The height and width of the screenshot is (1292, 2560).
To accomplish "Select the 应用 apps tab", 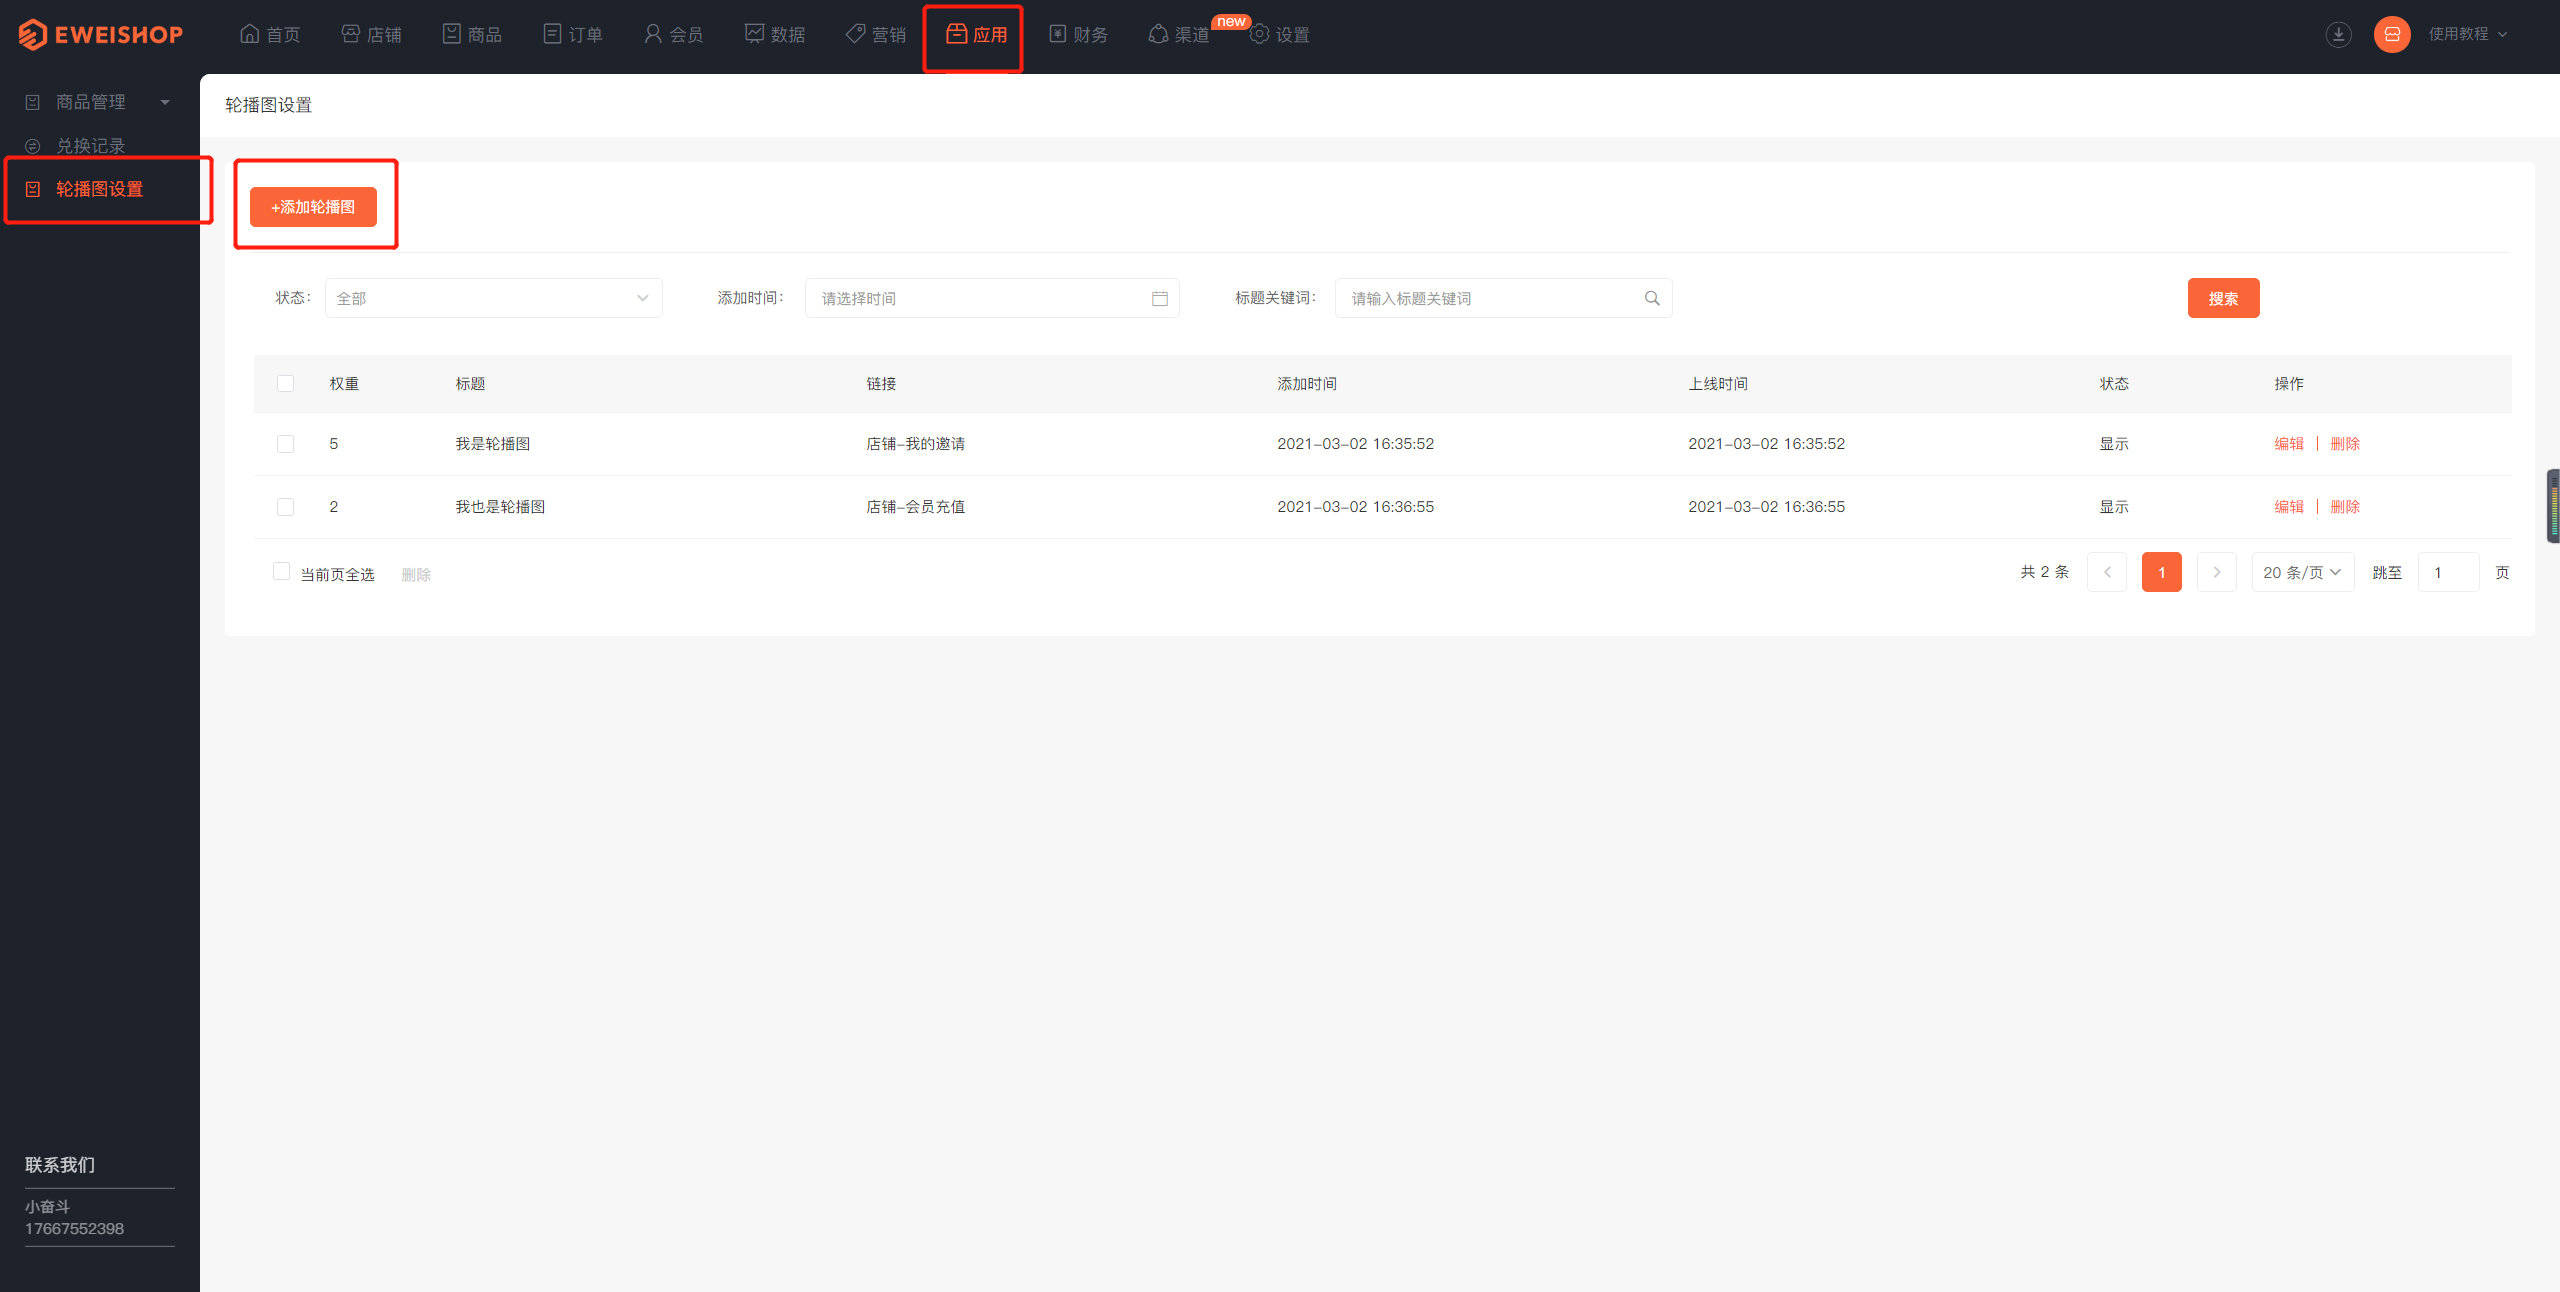I will tap(977, 34).
